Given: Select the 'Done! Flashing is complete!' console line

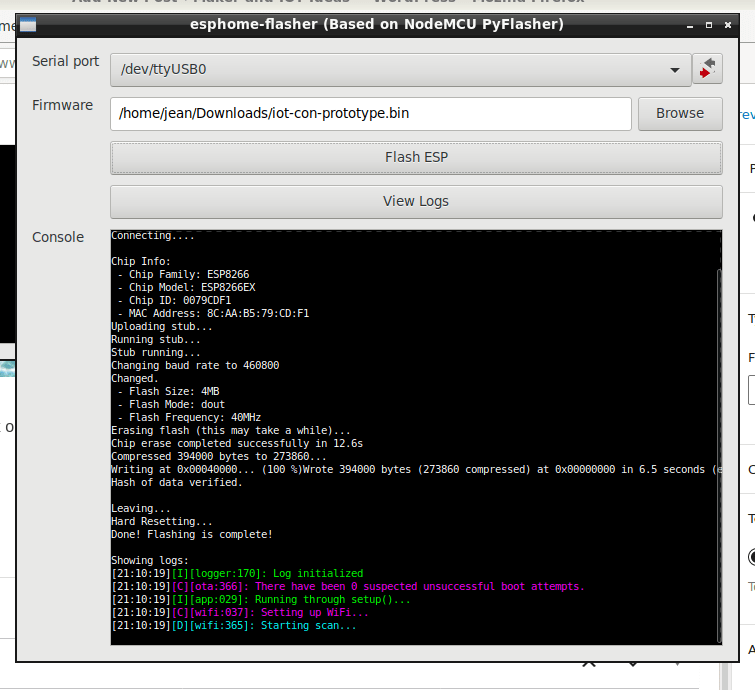Looking at the screenshot, I should click(192, 534).
